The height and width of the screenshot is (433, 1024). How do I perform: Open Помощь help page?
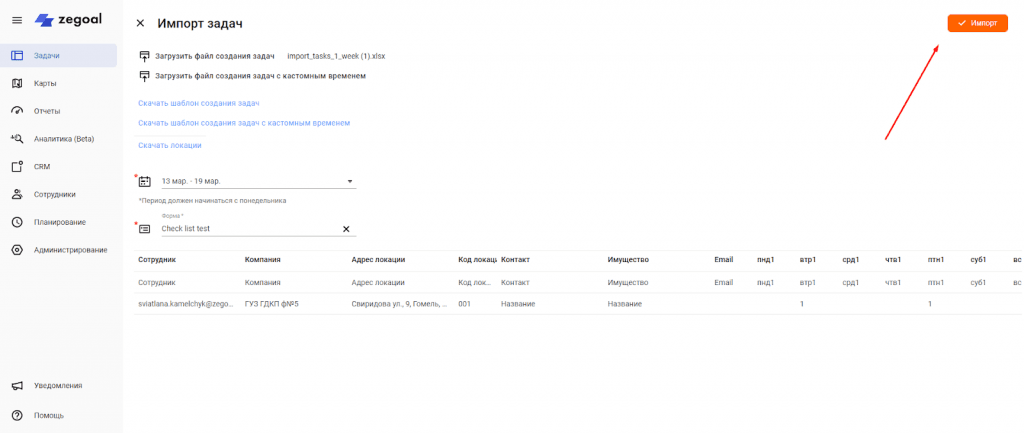pos(48,415)
